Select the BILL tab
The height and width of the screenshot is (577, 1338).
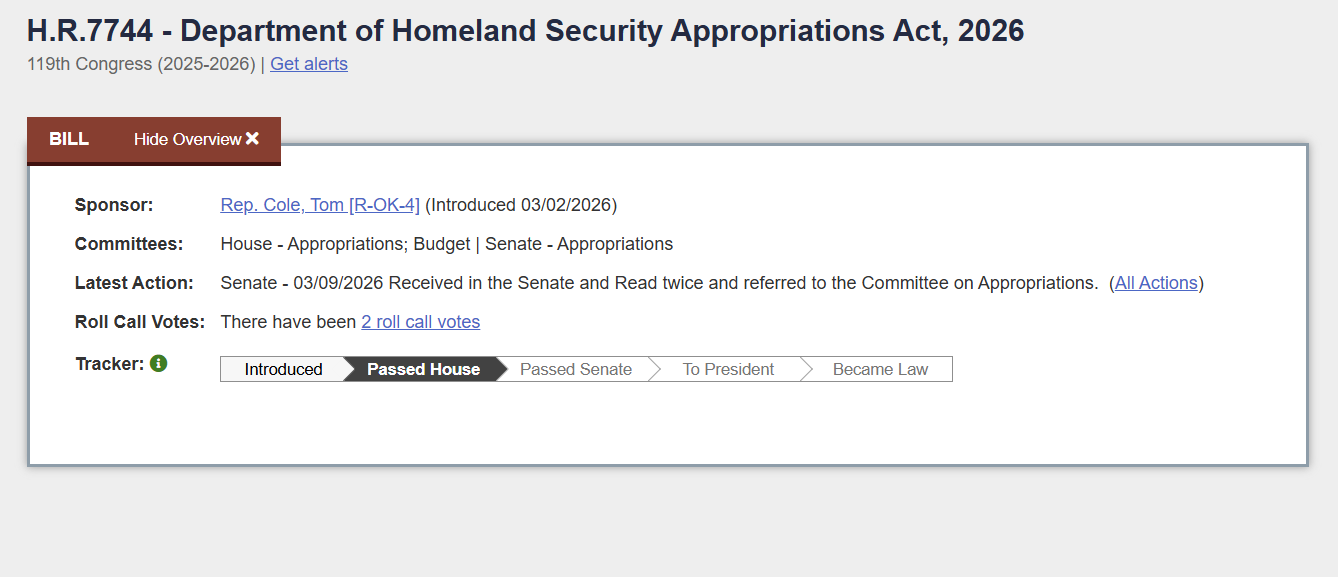tap(69, 139)
